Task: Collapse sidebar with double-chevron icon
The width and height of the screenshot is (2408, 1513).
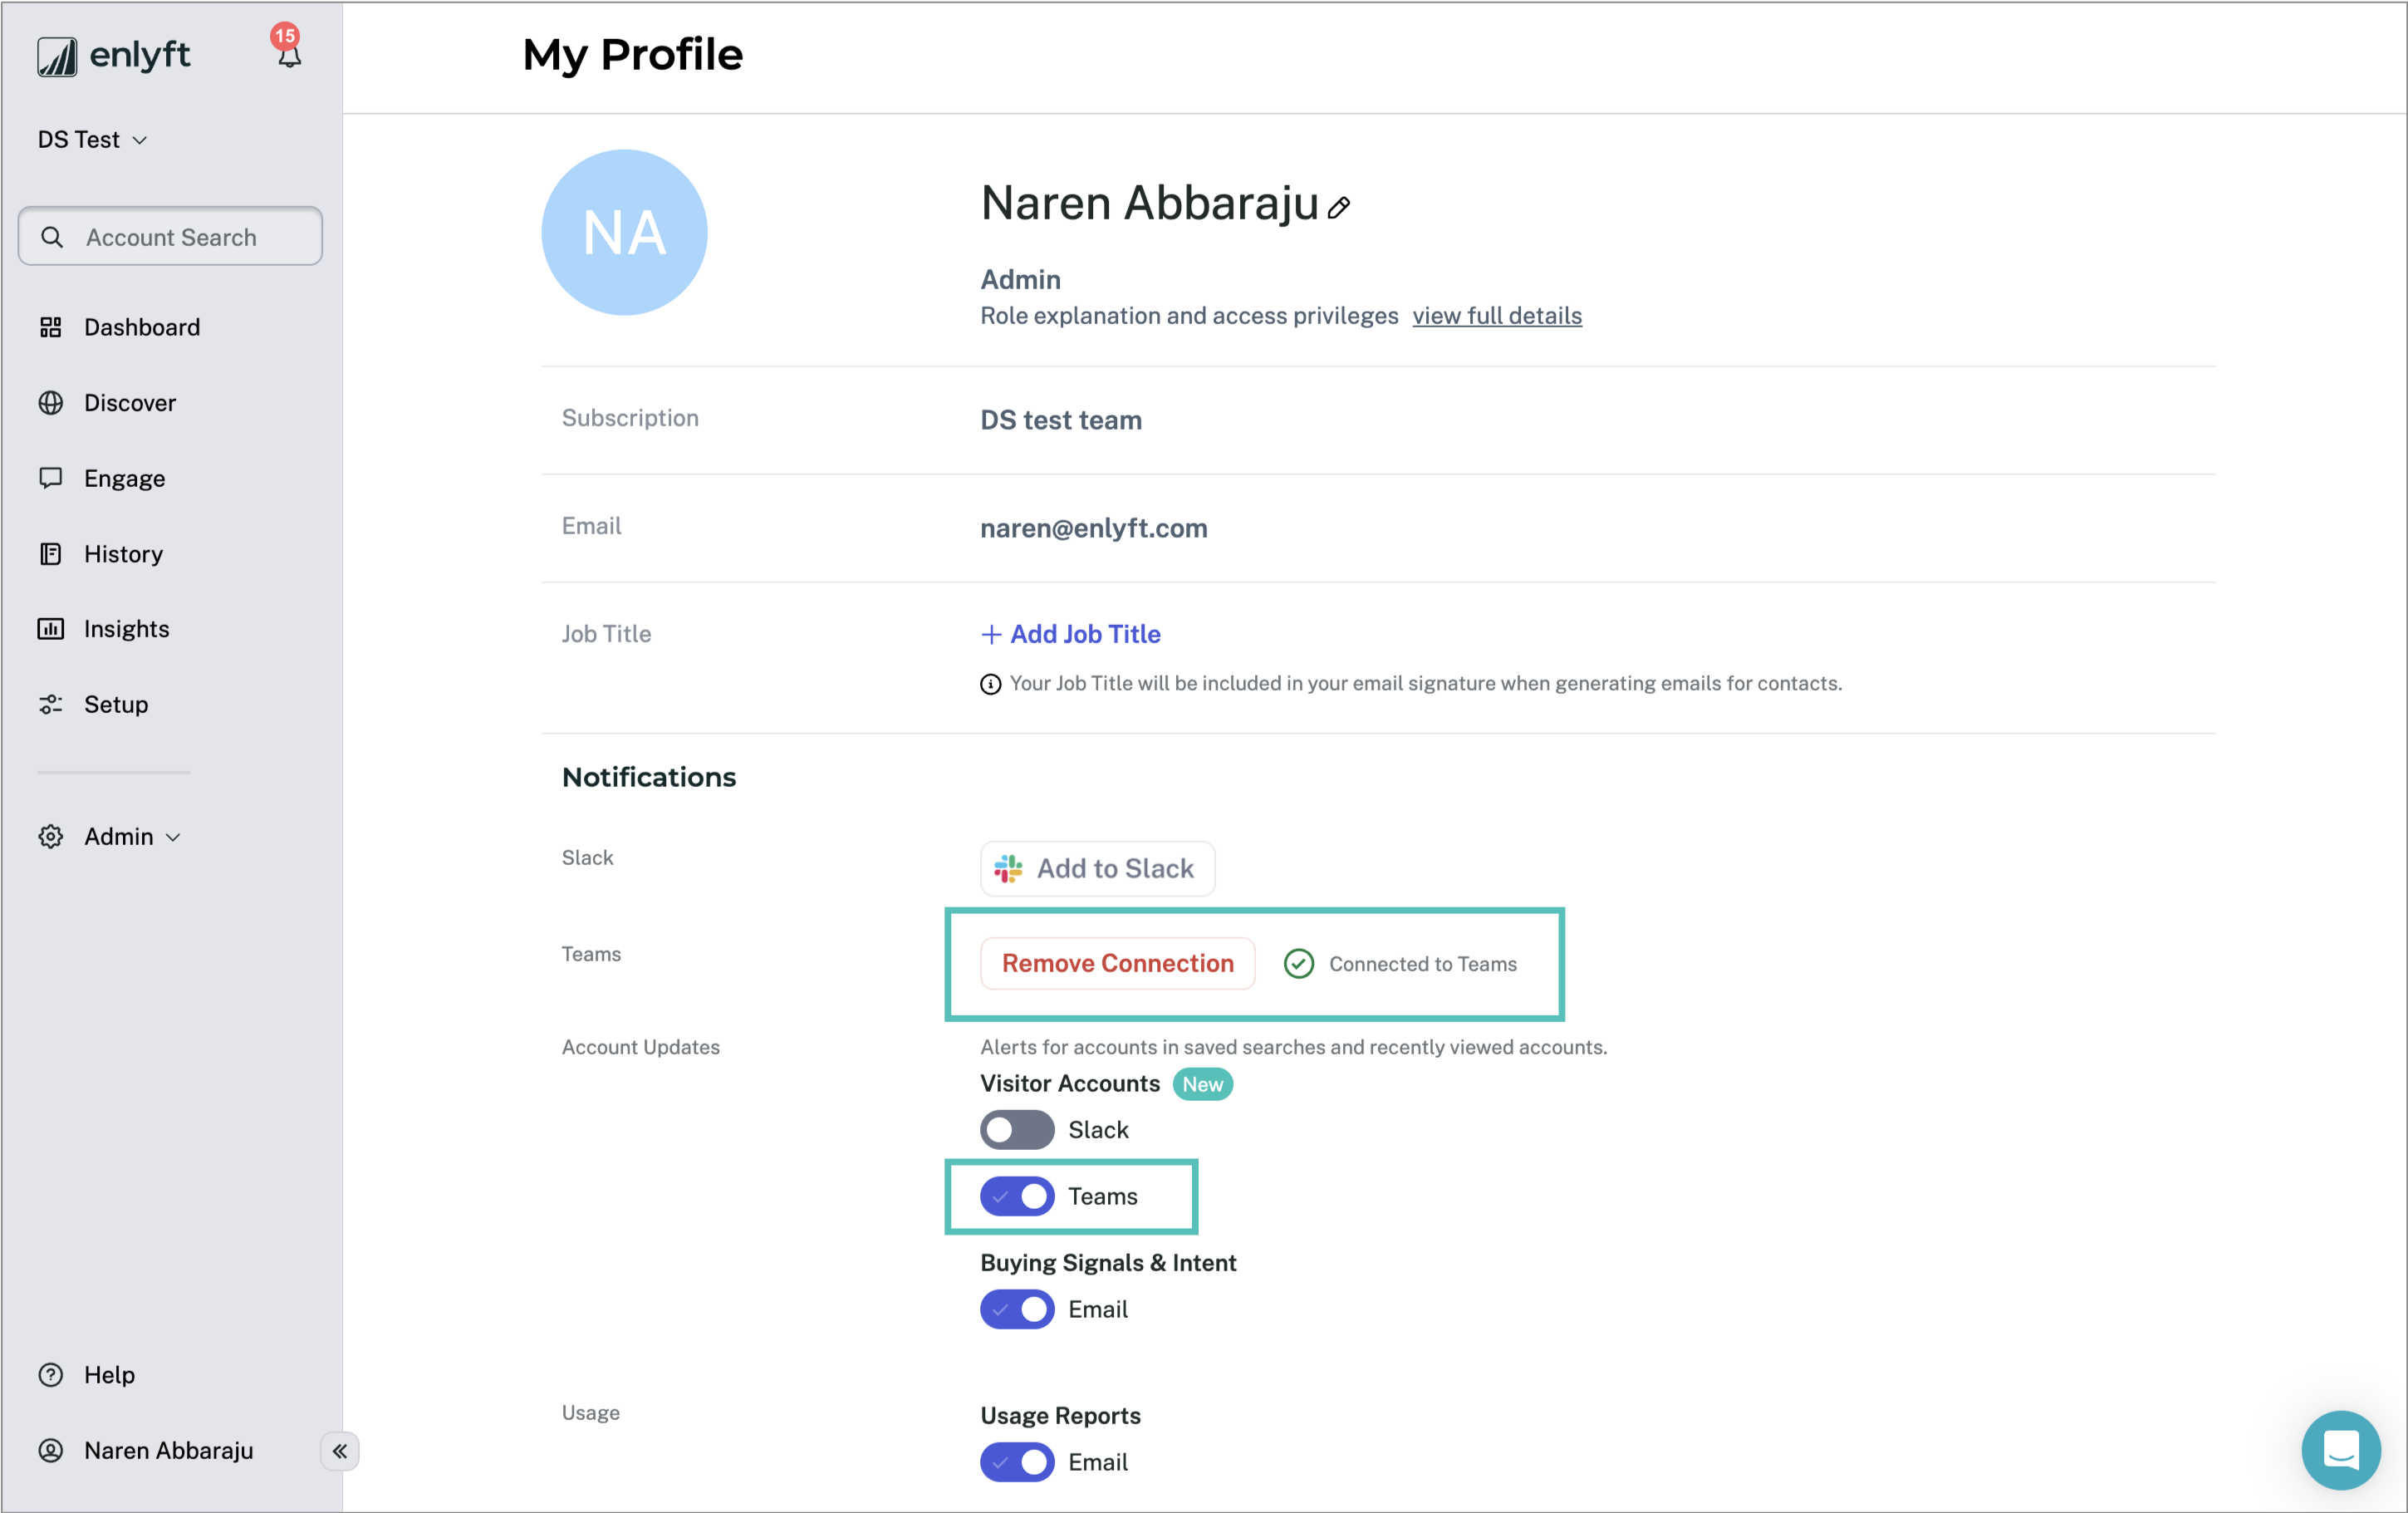Action: pyautogui.click(x=340, y=1451)
